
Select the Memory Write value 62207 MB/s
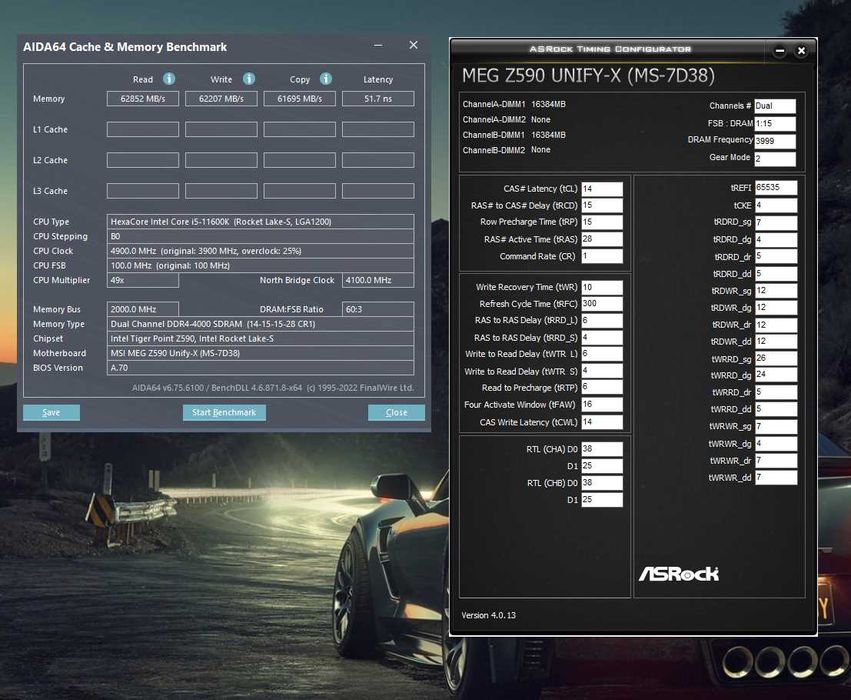221,99
